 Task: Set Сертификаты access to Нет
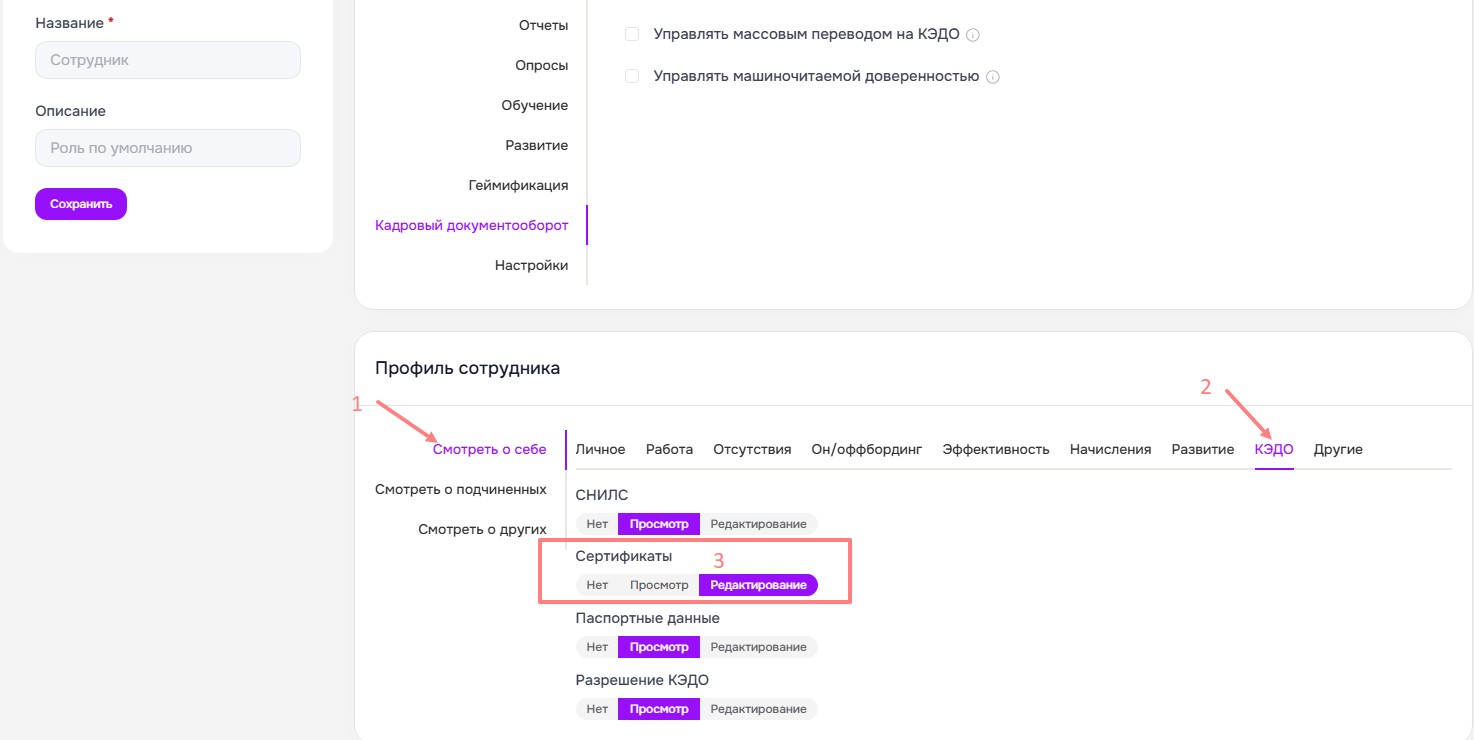[x=597, y=585]
